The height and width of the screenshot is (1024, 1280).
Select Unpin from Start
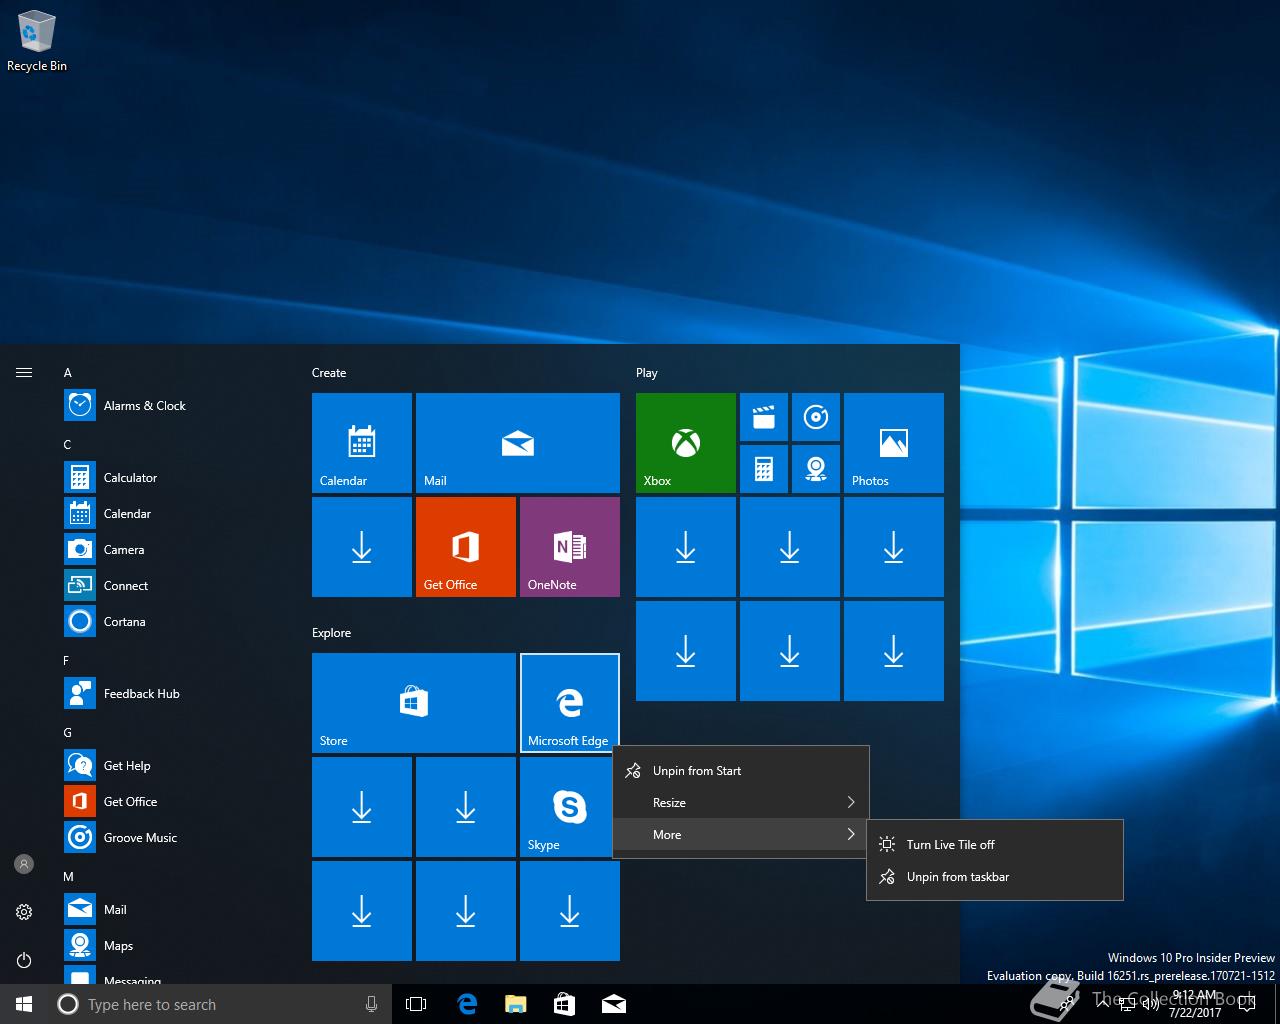click(741, 770)
